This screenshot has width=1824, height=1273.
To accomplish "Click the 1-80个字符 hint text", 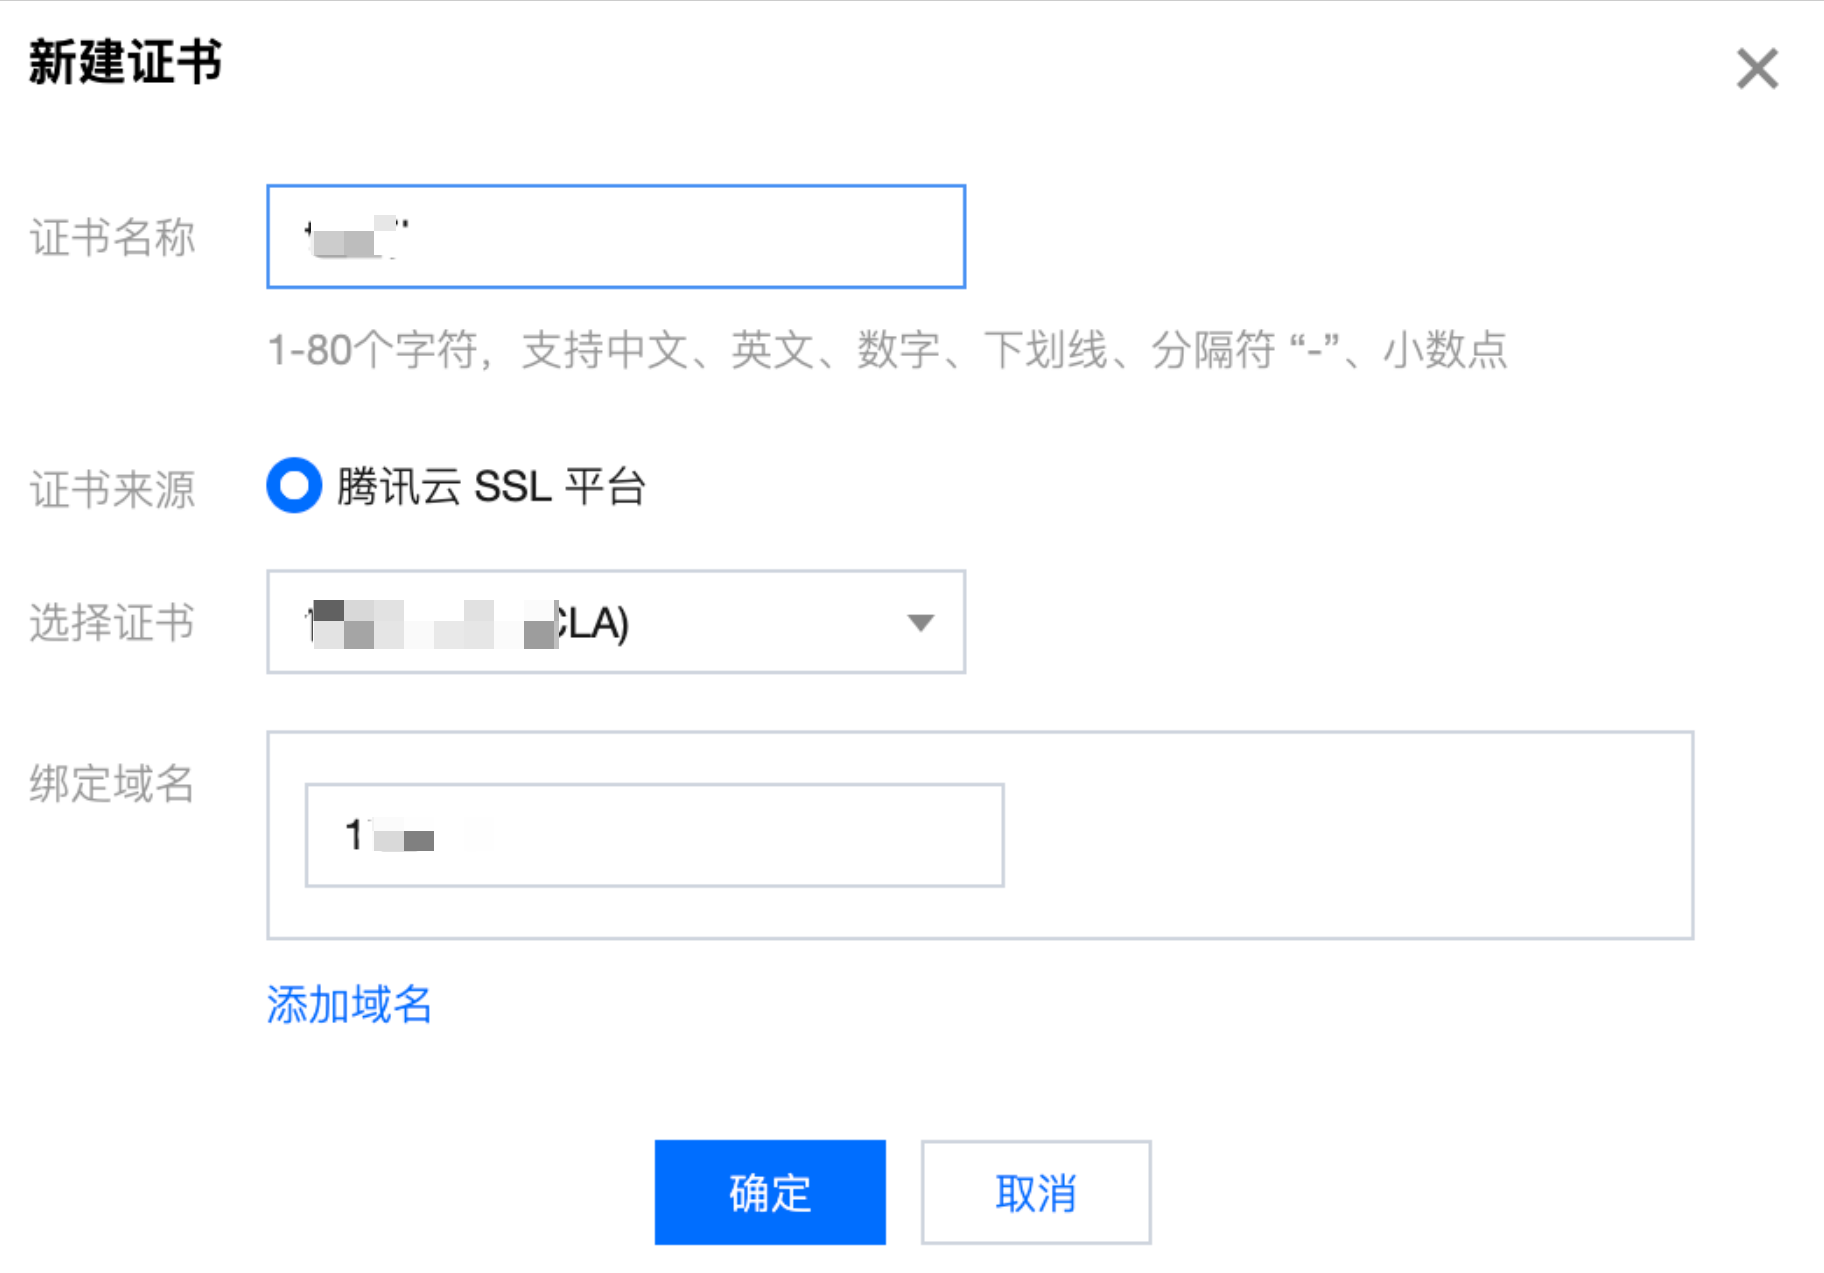I will (x=887, y=350).
